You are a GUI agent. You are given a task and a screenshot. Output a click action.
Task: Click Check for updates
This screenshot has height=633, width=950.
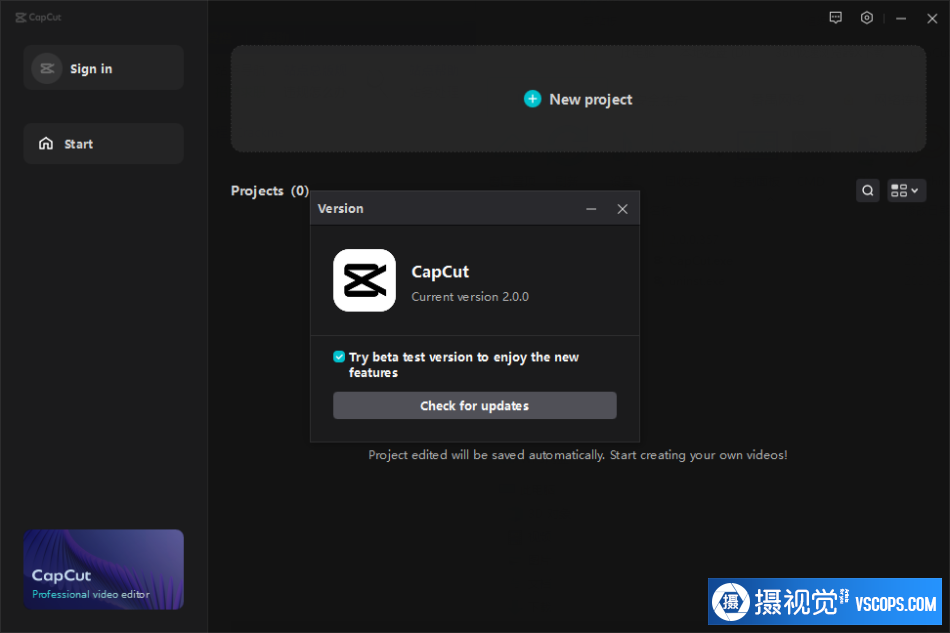[x=474, y=405]
